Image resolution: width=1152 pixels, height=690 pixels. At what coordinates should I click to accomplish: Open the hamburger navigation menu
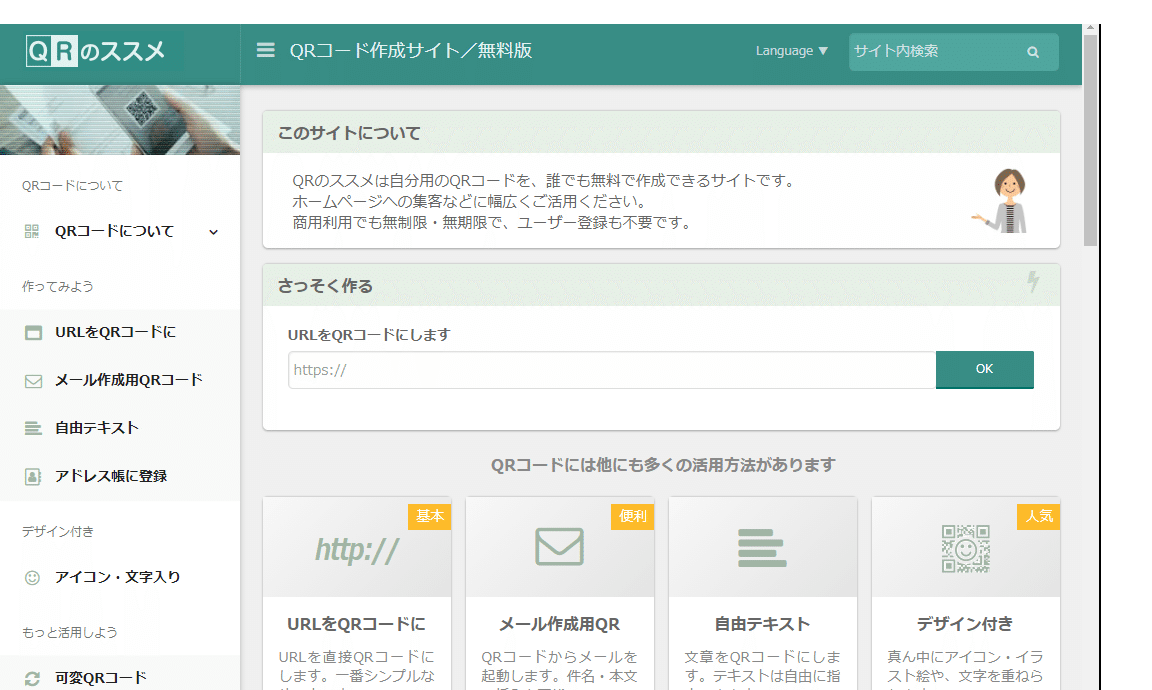pyautogui.click(x=265, y=49)
